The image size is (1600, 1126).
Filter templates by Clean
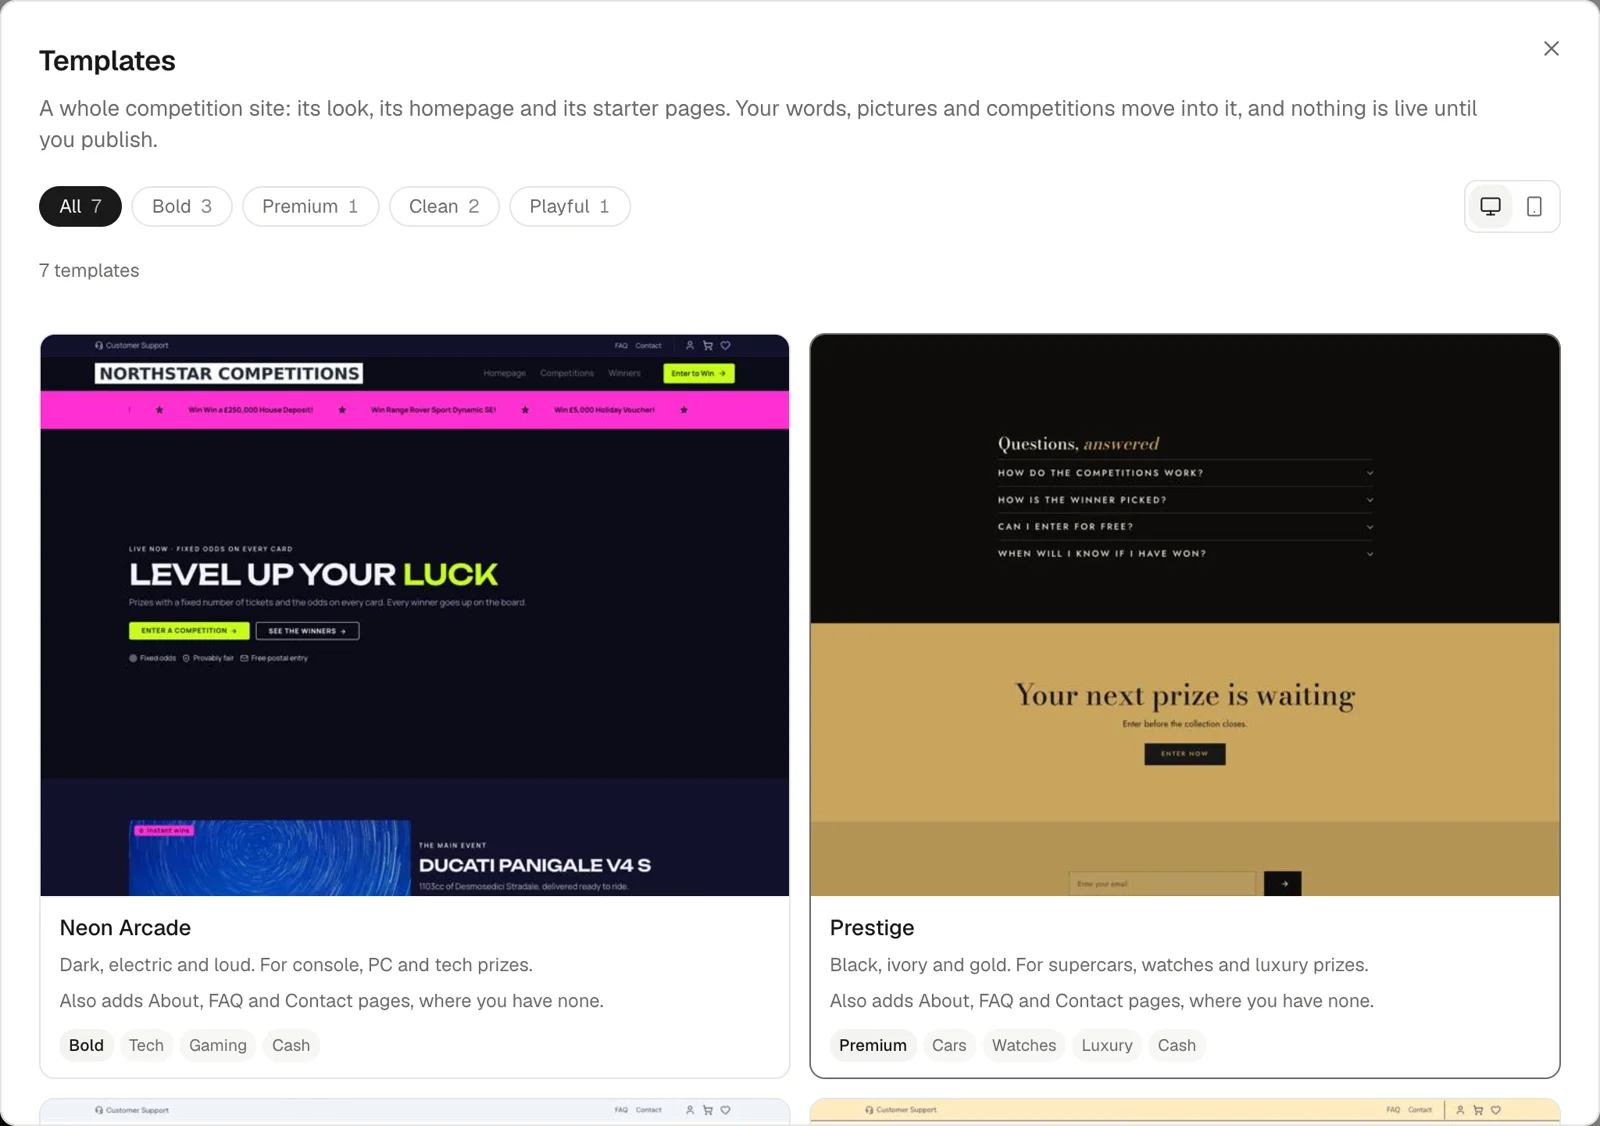444,206
